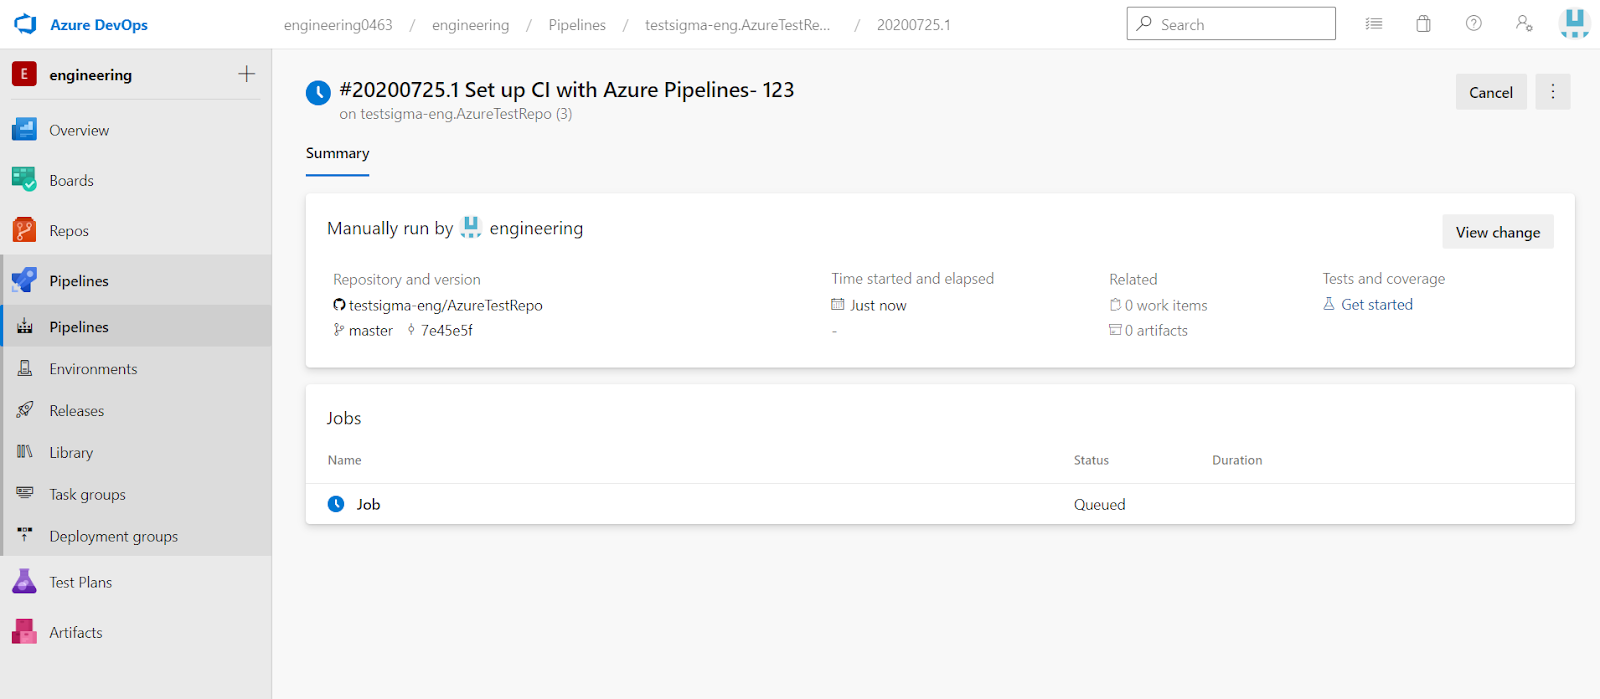
Task: Click the Pipelines sub-item icon
Action: (25, 327)
